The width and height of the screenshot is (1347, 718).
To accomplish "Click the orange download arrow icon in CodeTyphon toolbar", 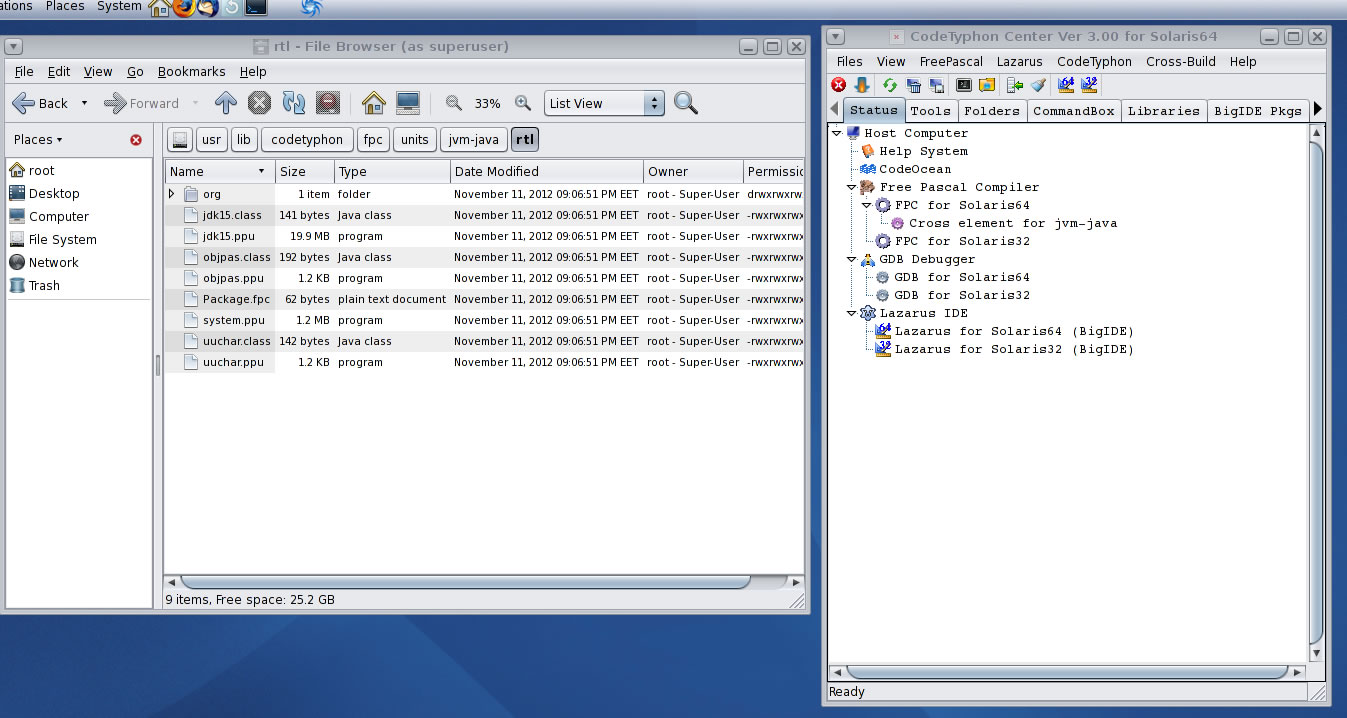I will [x=862, y=85].
